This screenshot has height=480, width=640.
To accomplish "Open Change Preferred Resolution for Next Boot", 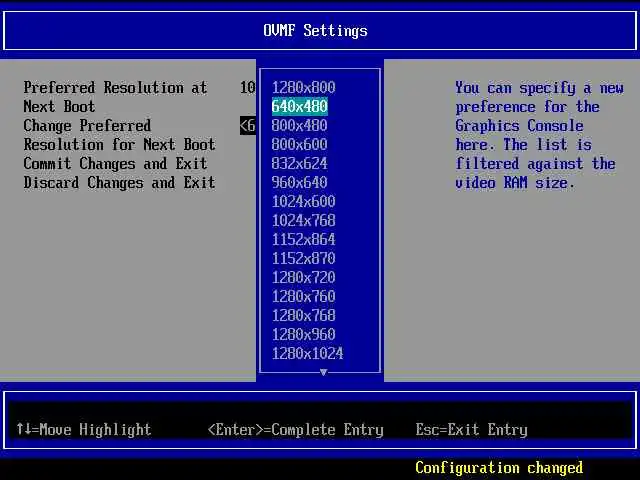I will point(119,135).
